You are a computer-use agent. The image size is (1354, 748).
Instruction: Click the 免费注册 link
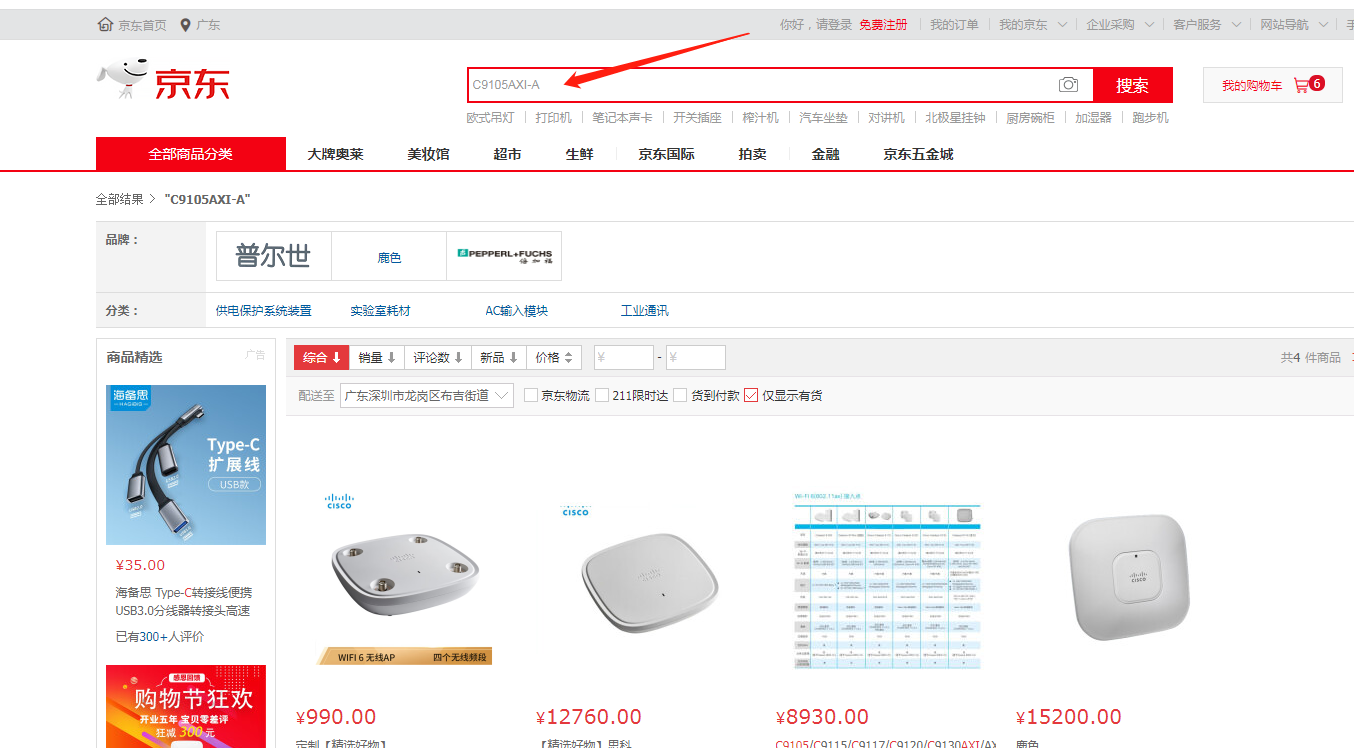point(883,24)
